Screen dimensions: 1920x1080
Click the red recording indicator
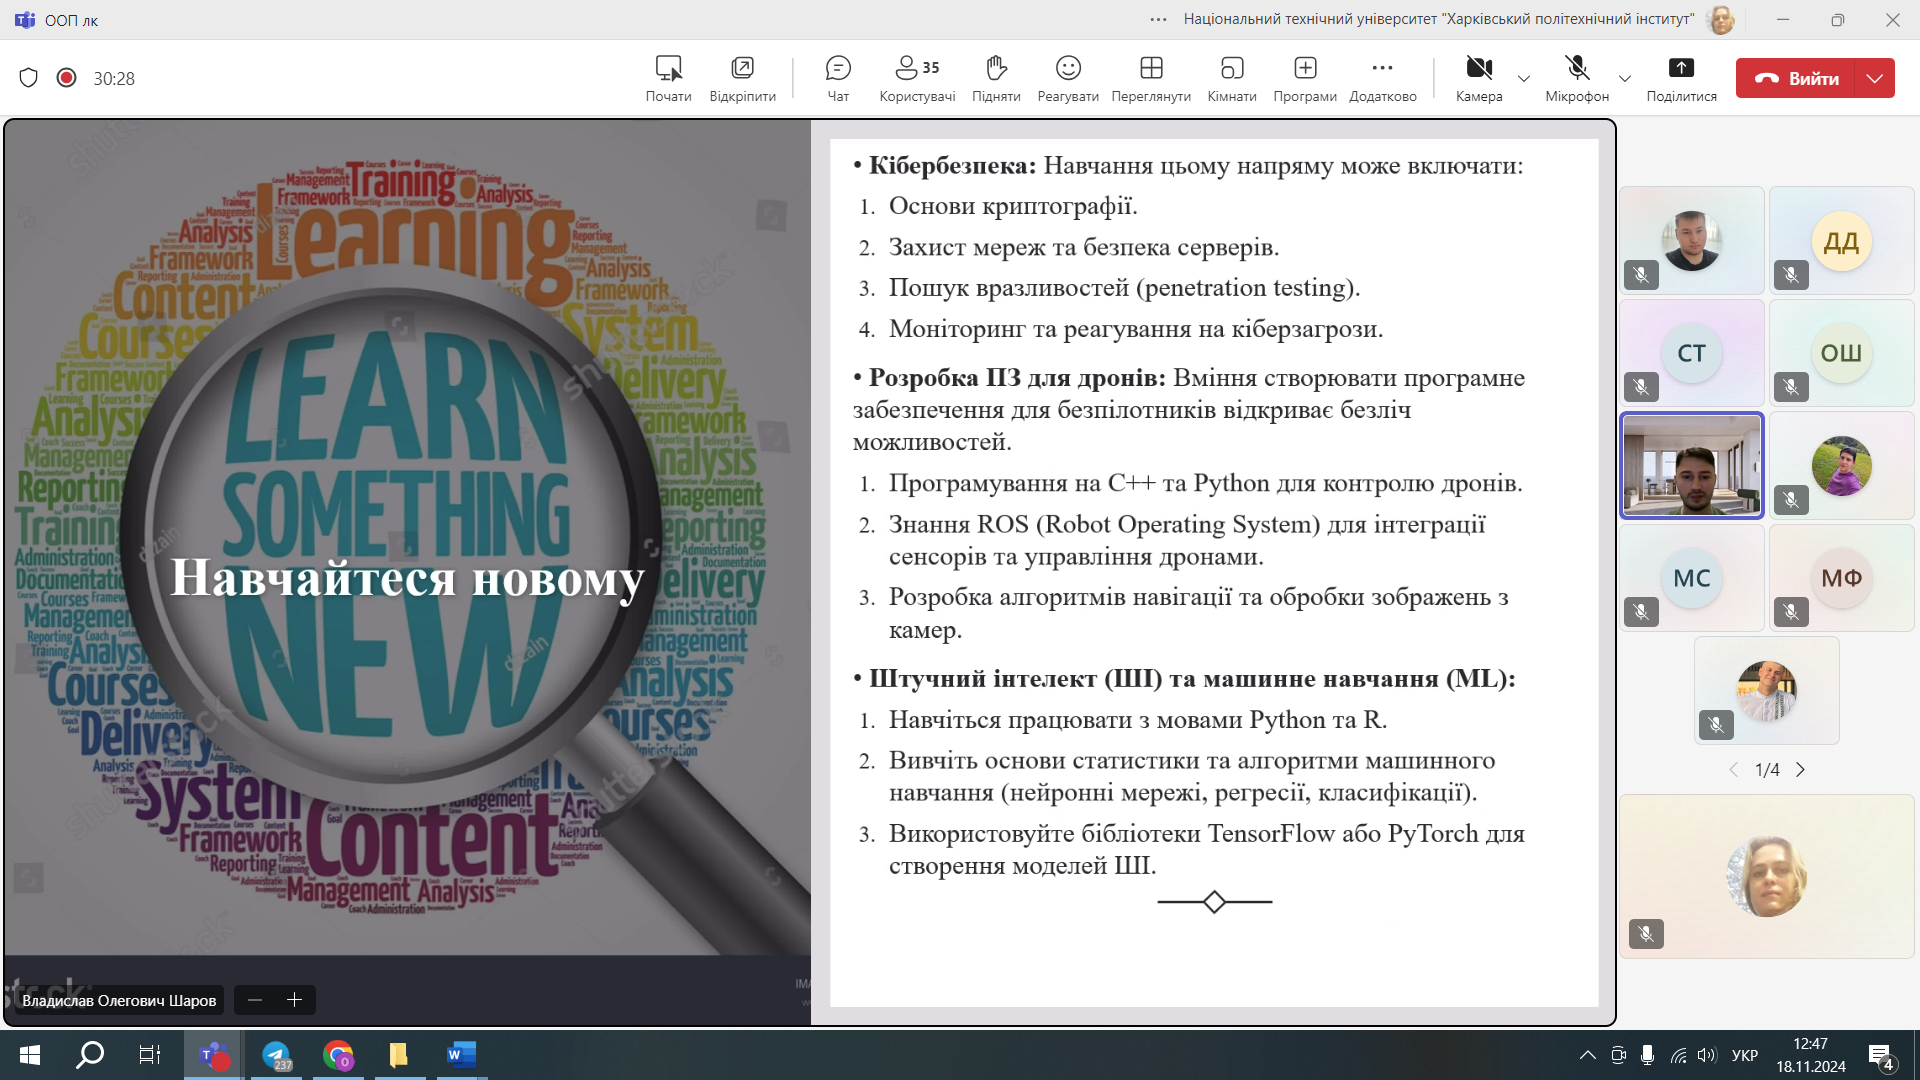(66, 78)
